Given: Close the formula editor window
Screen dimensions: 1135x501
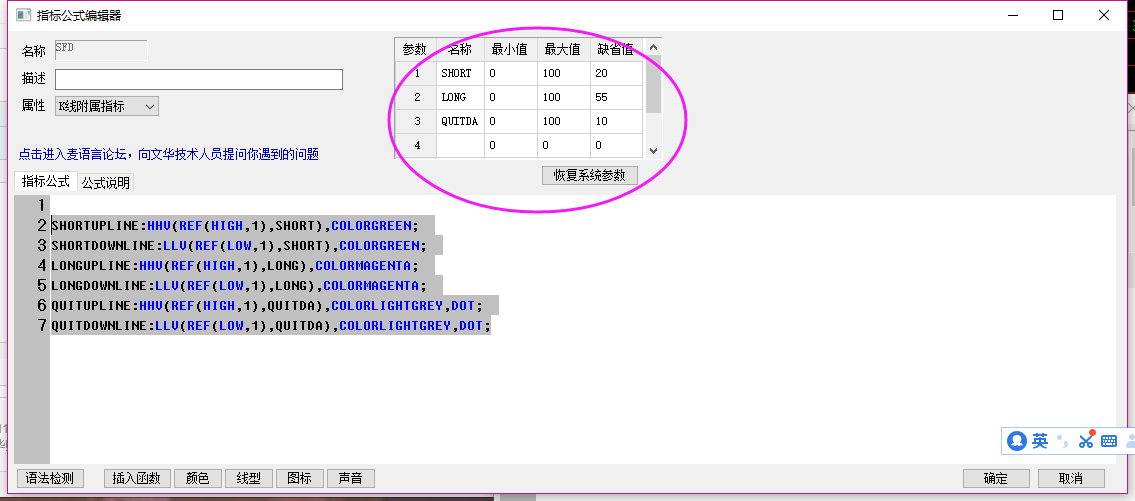Looking at the screenshot, I should click(1104, 15).
